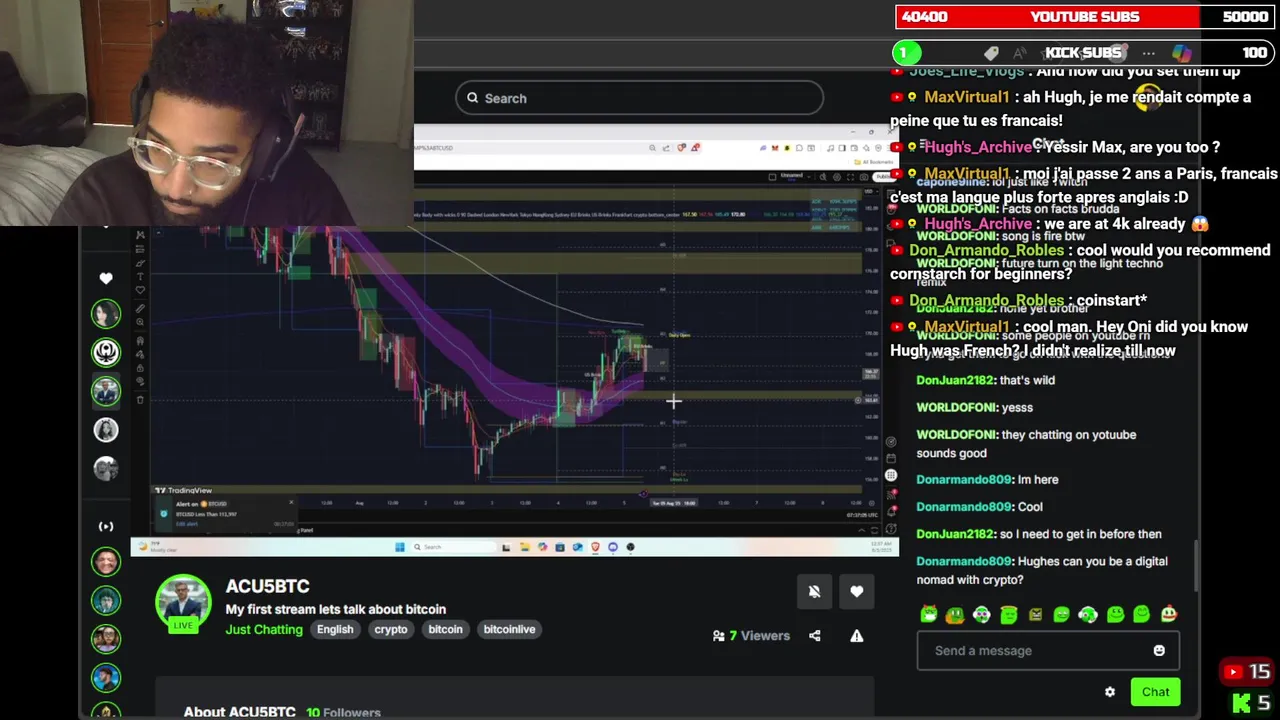Select the crypto tag
1280x720 pixels.
click(x=391, y=629)
